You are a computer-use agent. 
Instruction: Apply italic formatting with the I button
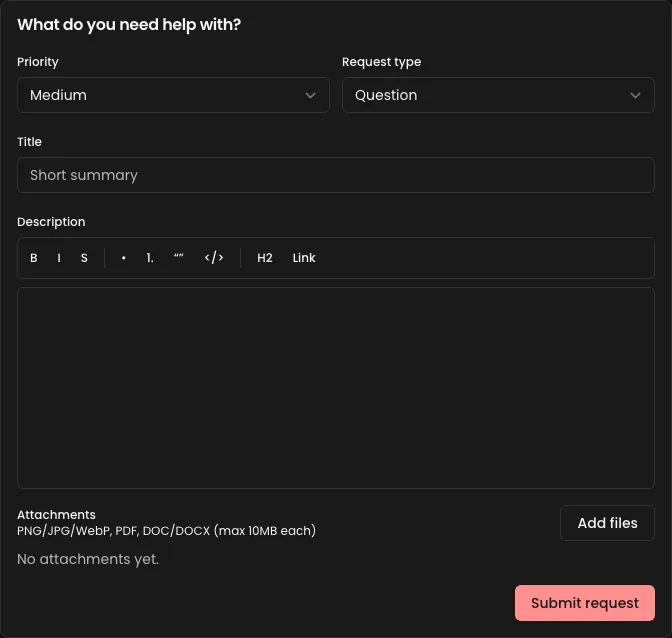[59, 258]
